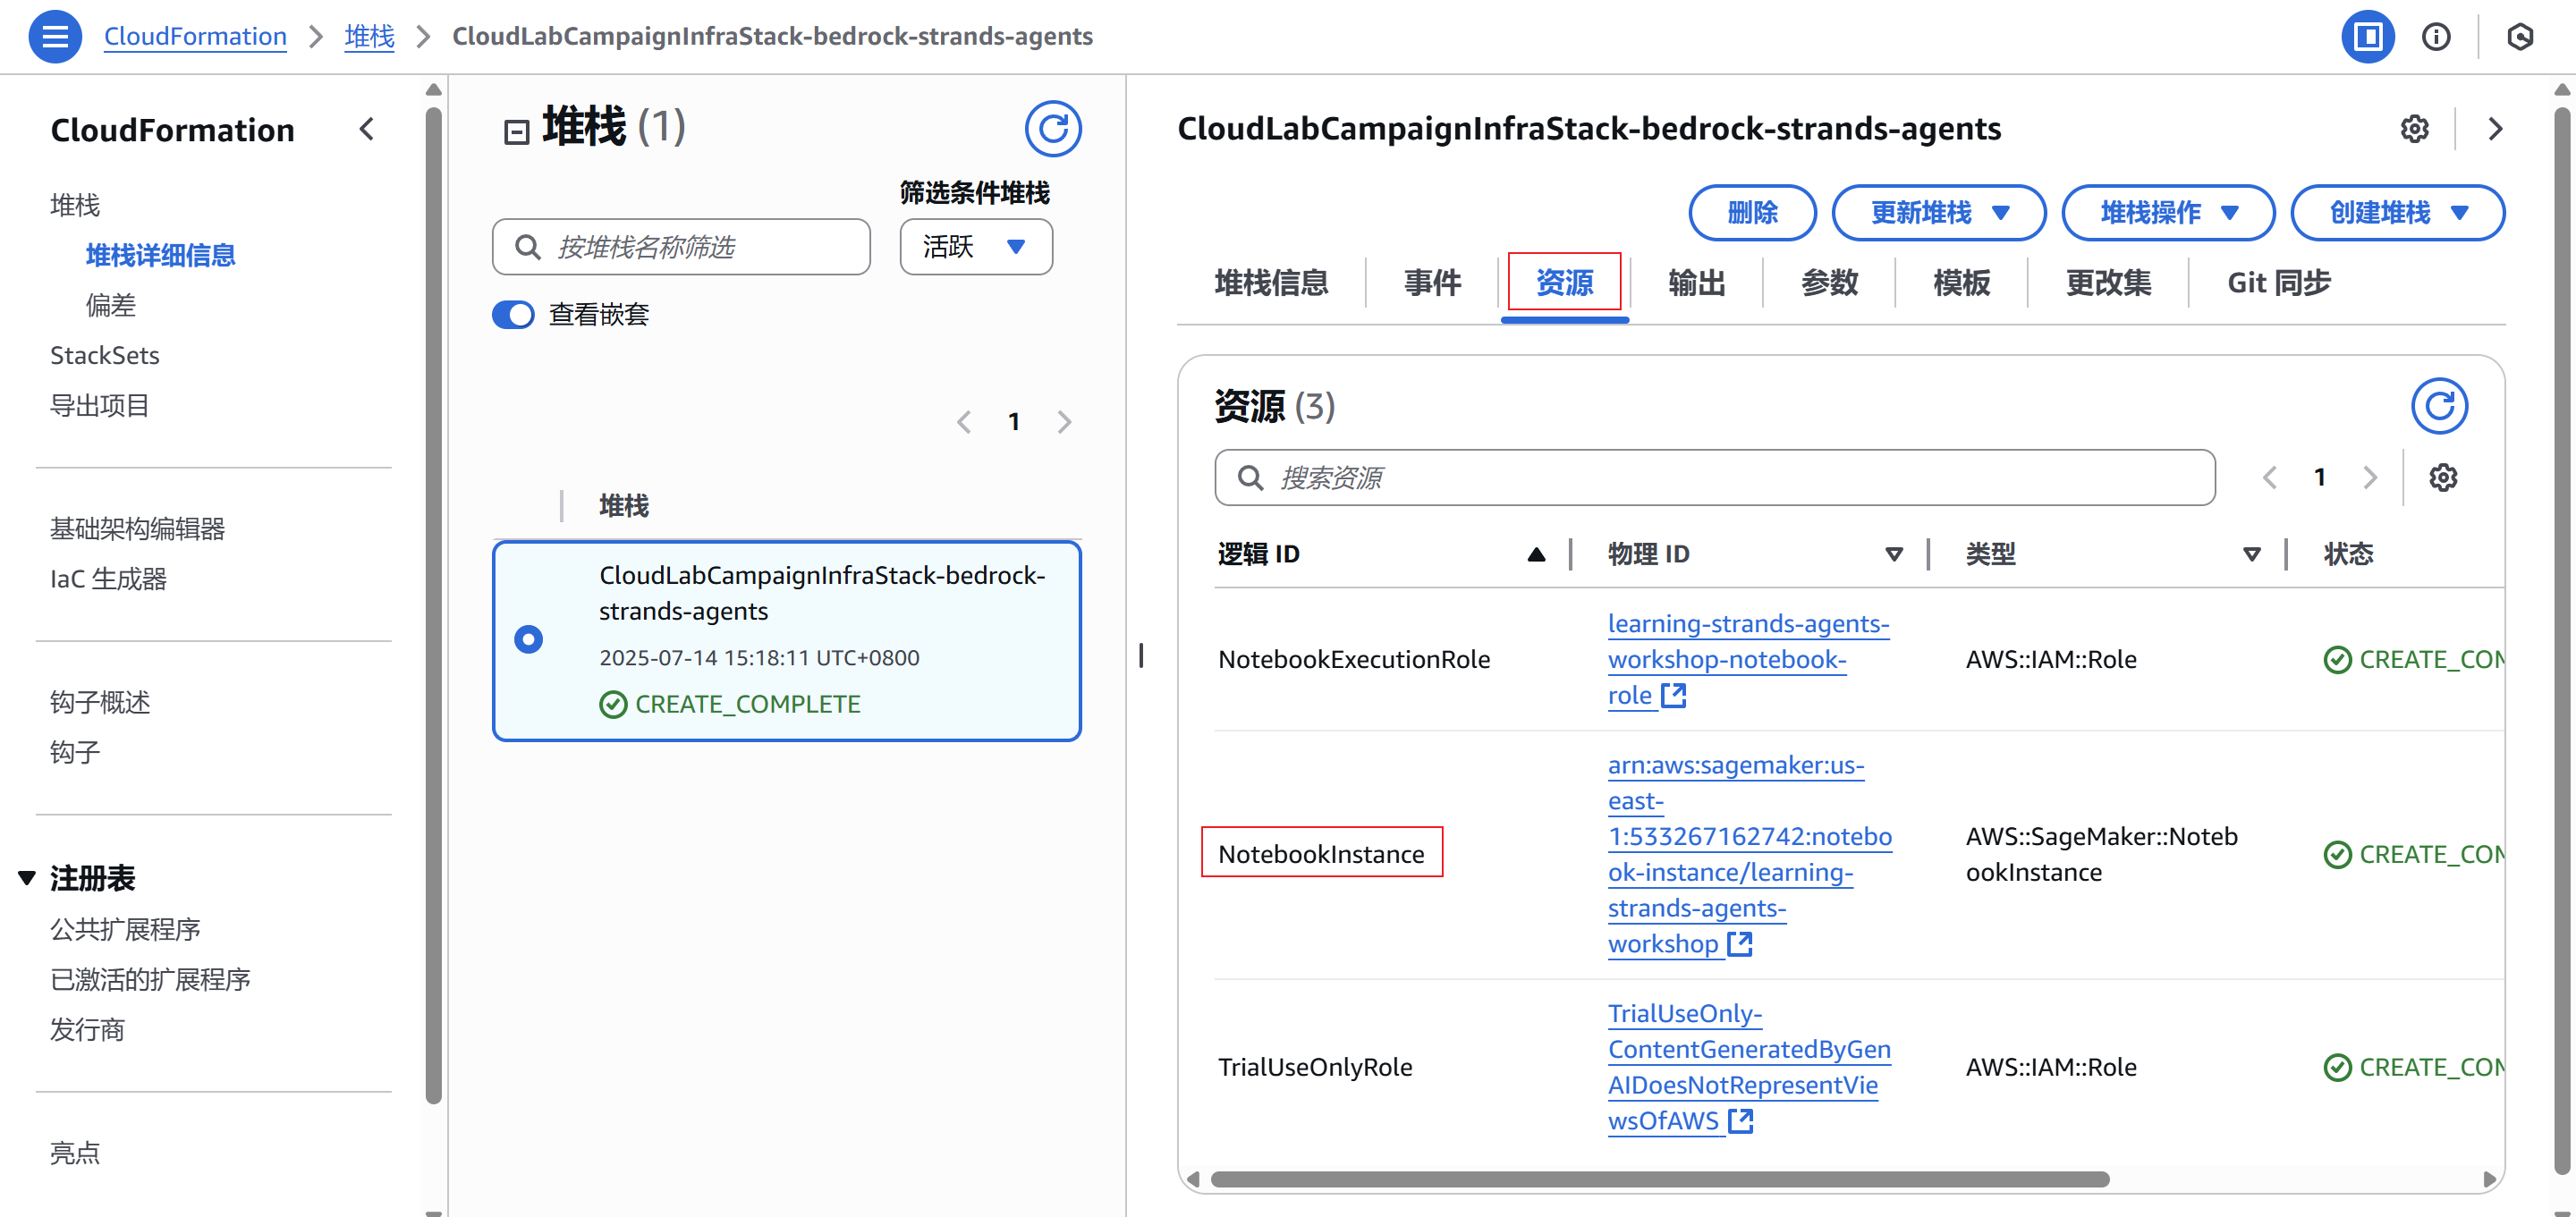
Task: Switch to the template tab
Action: 1961,283
